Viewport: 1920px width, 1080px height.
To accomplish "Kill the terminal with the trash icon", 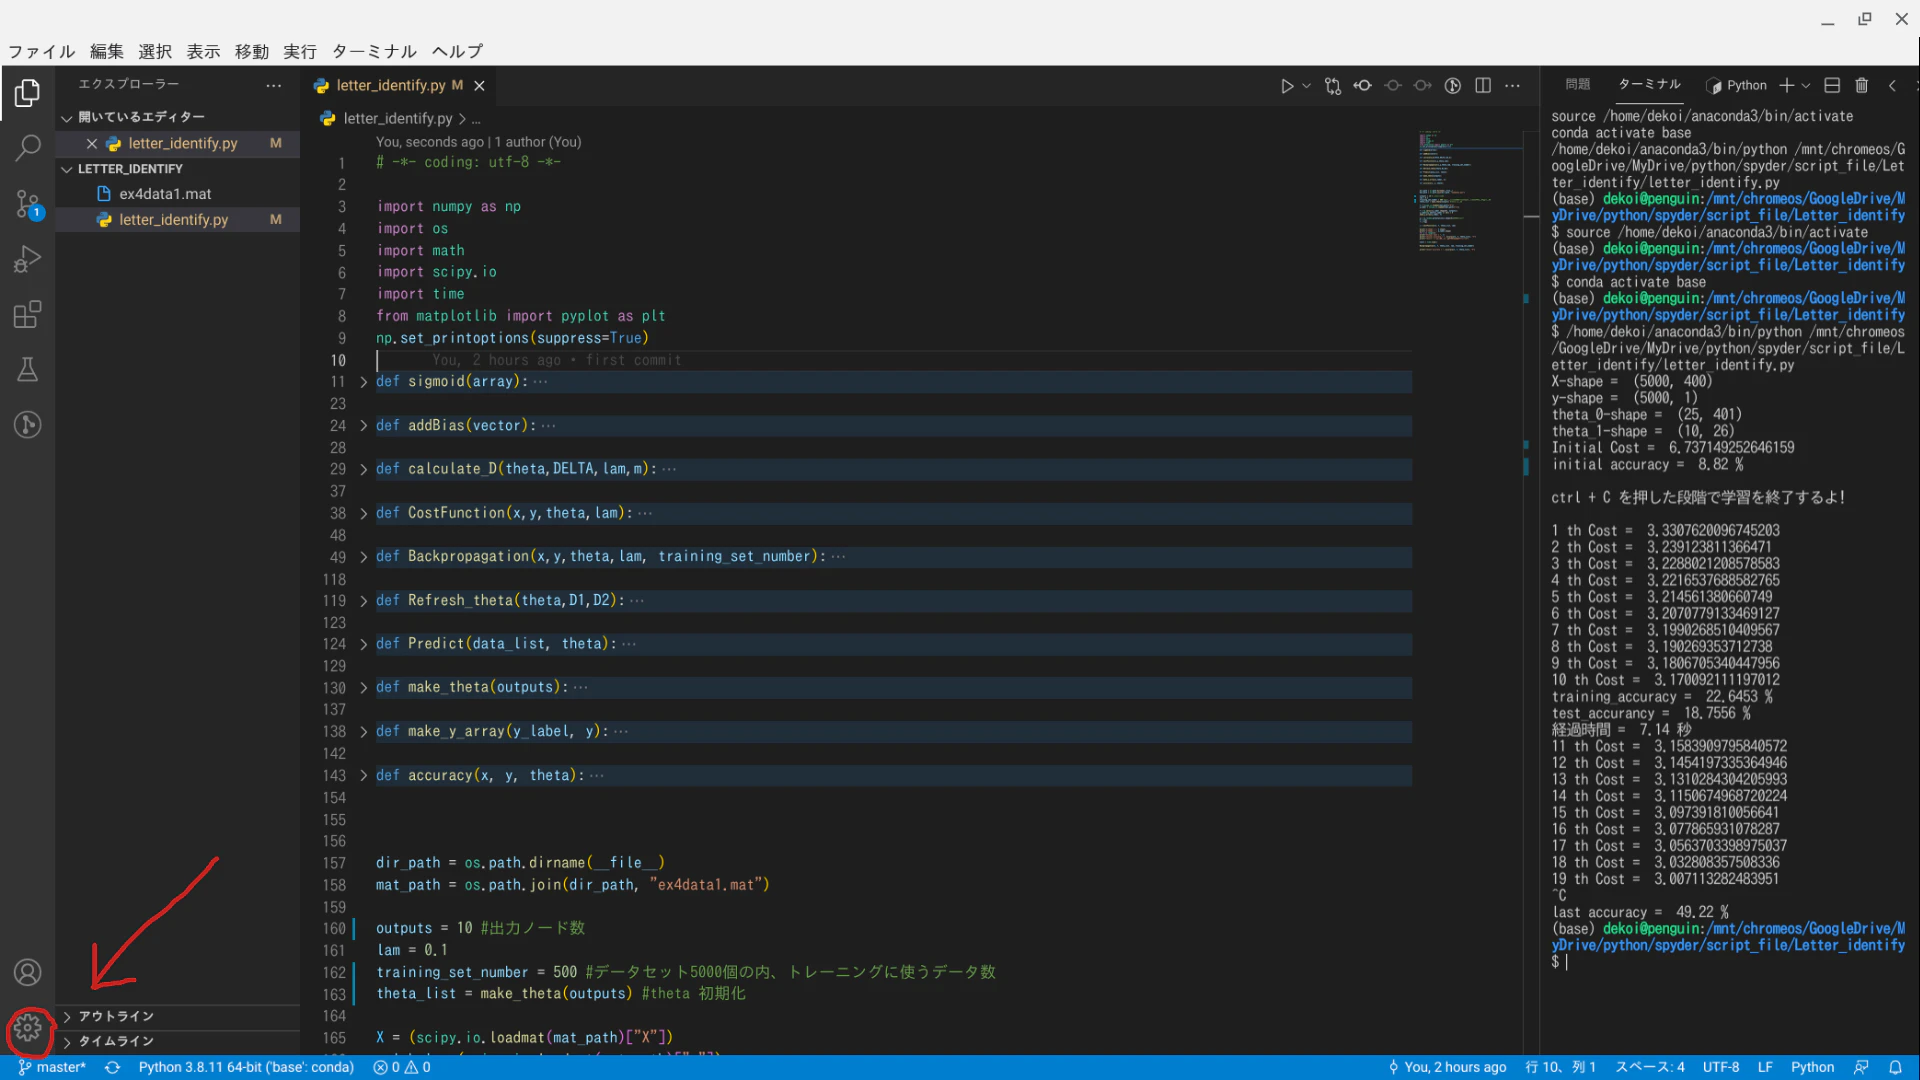I will [1861, 85].
